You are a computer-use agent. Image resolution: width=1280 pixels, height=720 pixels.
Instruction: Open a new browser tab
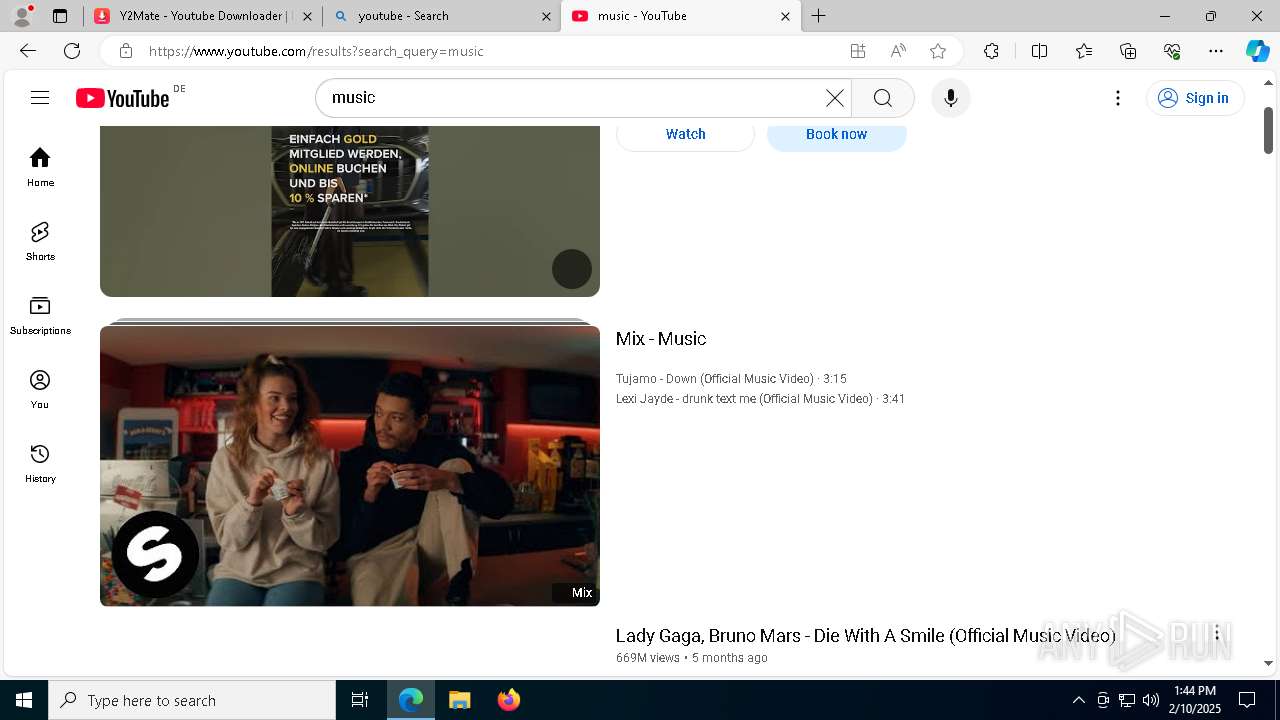pos(818,16)
